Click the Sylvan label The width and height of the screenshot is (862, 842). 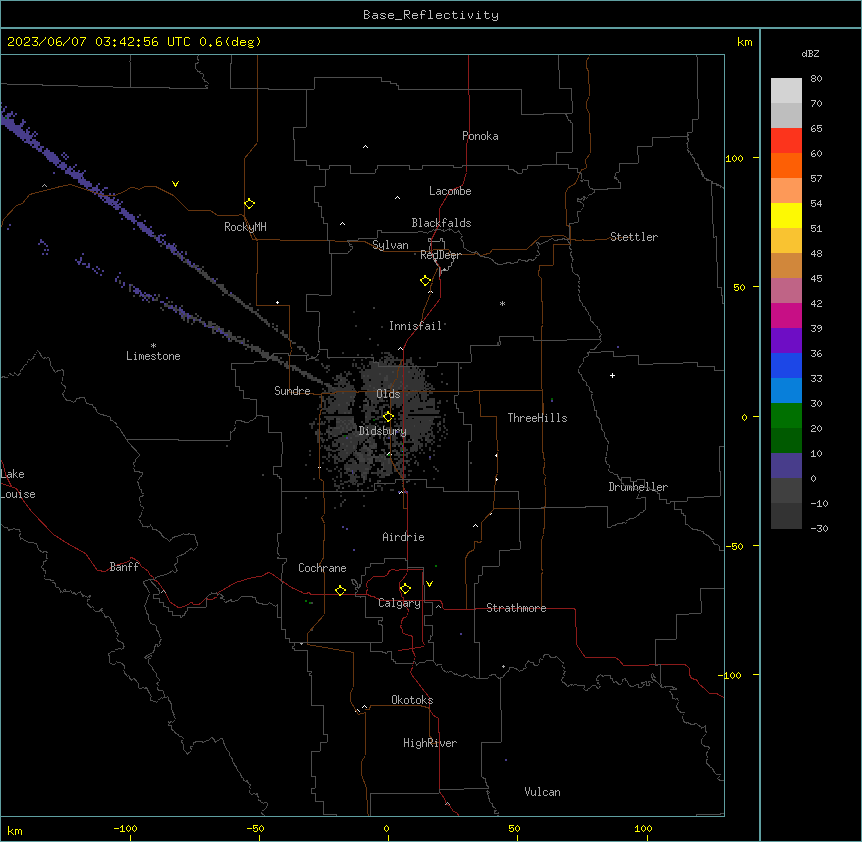pyautogui.click(x=390, y=245)
